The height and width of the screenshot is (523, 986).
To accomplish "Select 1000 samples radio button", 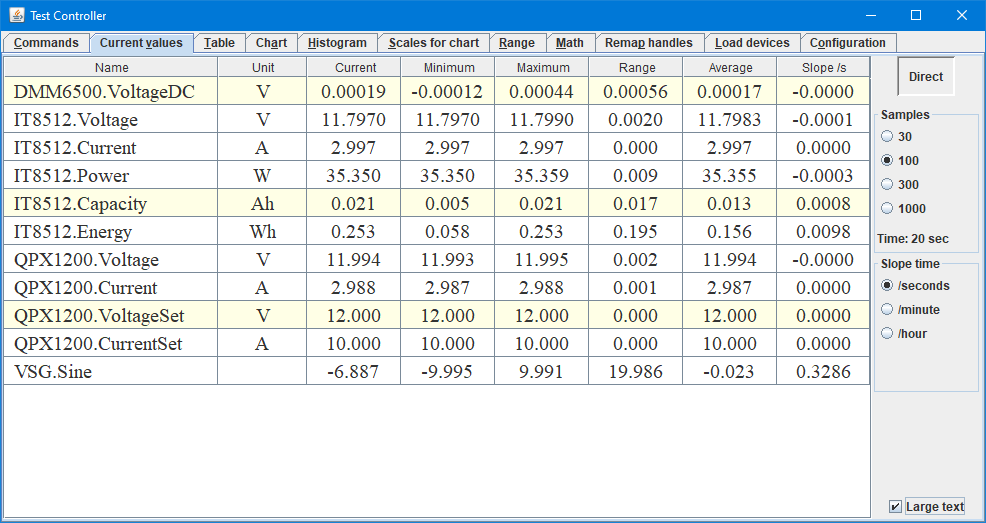I will click(x=887, y=208).
